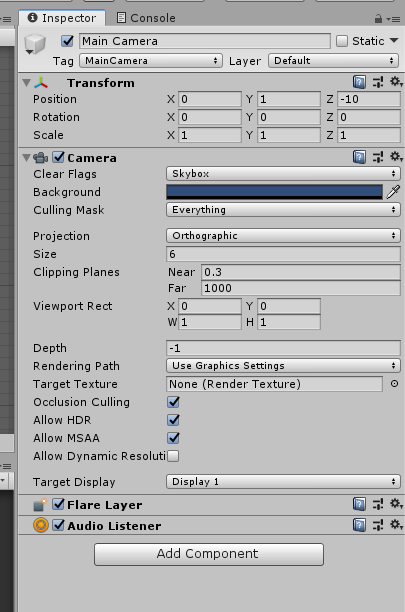
Task: Open the Background color swatch
Action: pos(274,192)
